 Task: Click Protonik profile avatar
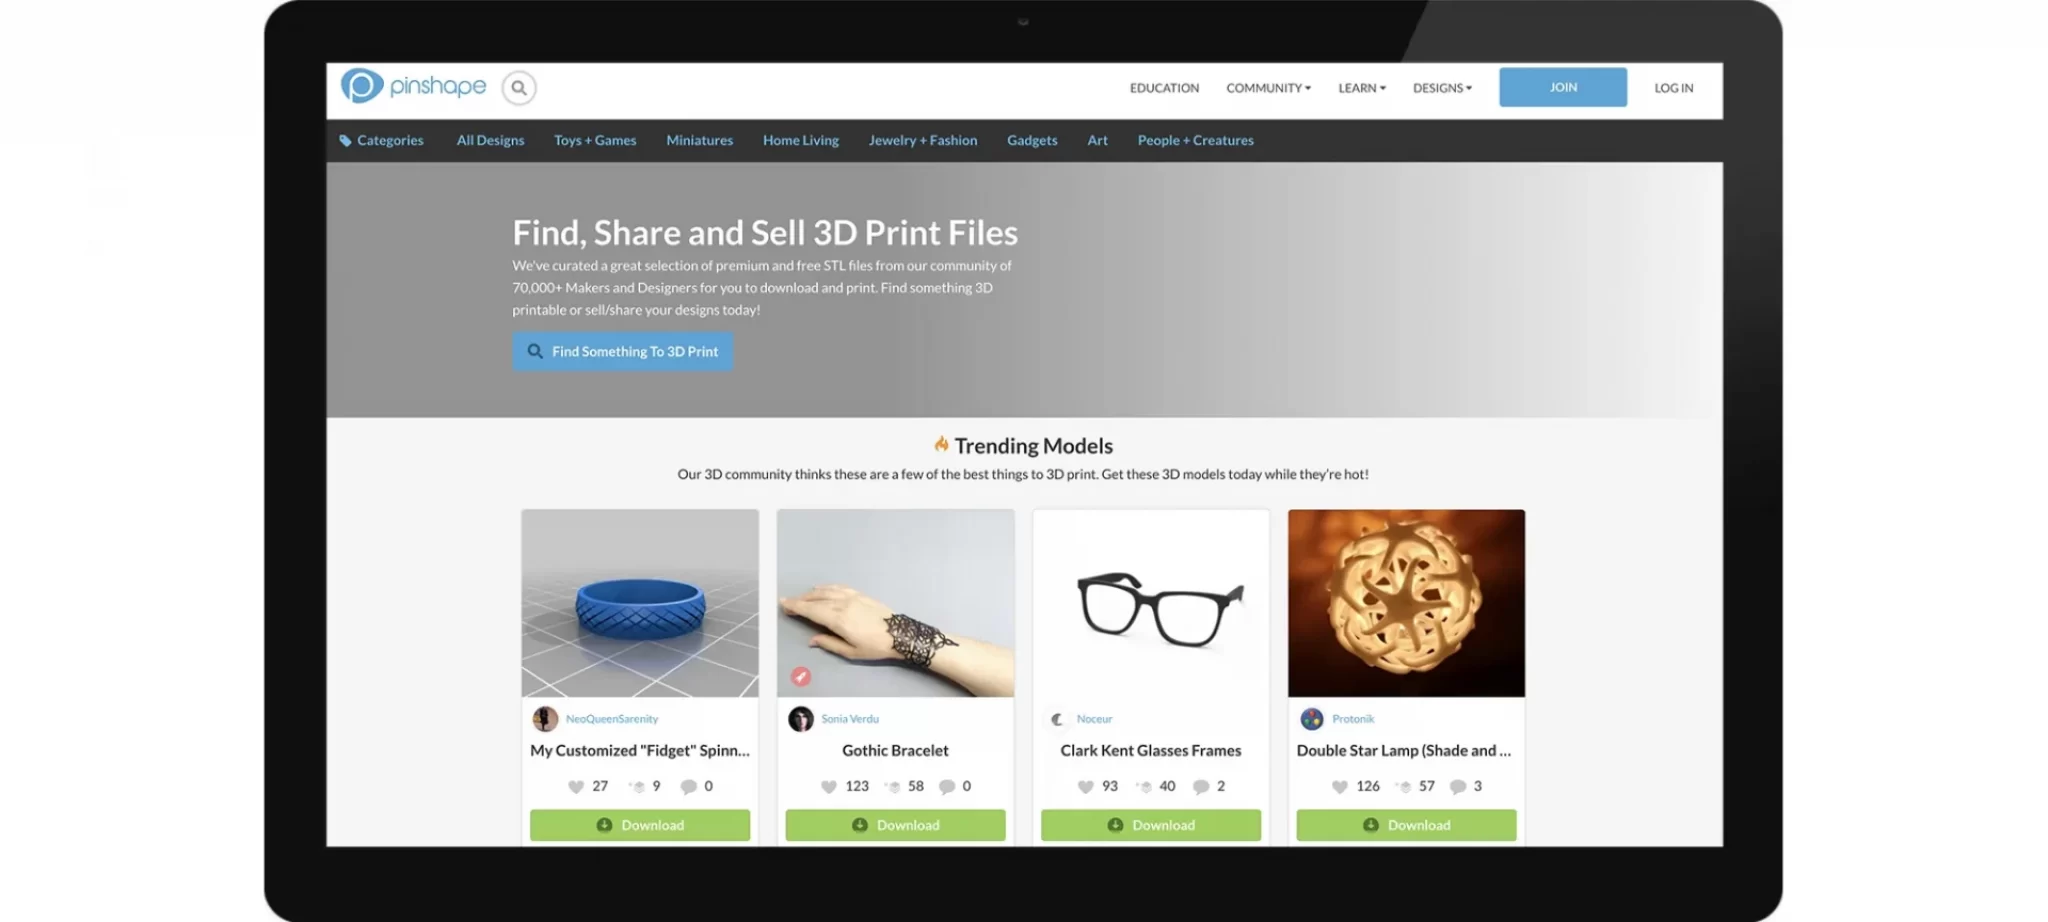click(x=1312, y=719)
